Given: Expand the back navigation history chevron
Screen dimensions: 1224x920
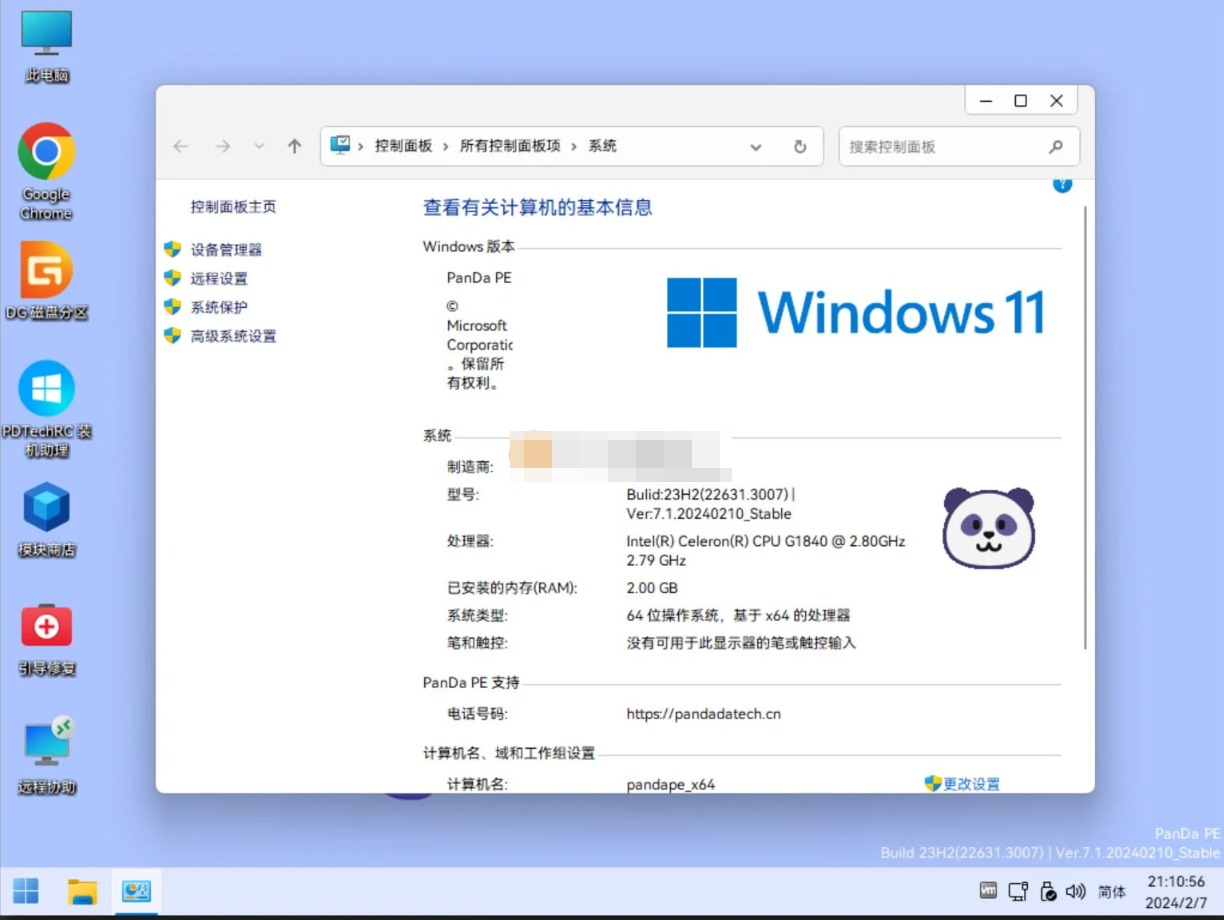Looking at the screenshot, I should (258, 146).
